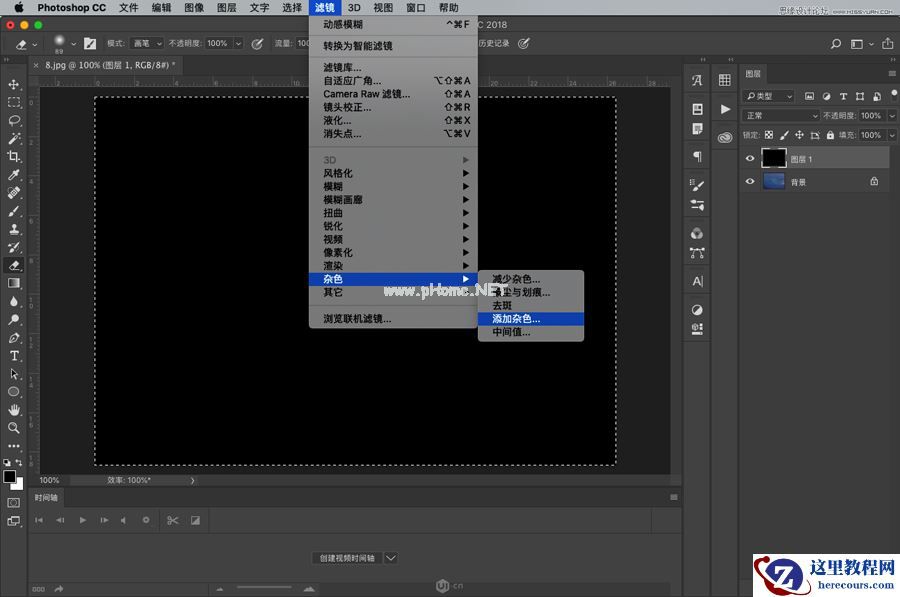The height and width of the screenshot is (597, 900).
Task: Expand the 模式 画笔 dropdown in options bar
Action: point(147,44)
